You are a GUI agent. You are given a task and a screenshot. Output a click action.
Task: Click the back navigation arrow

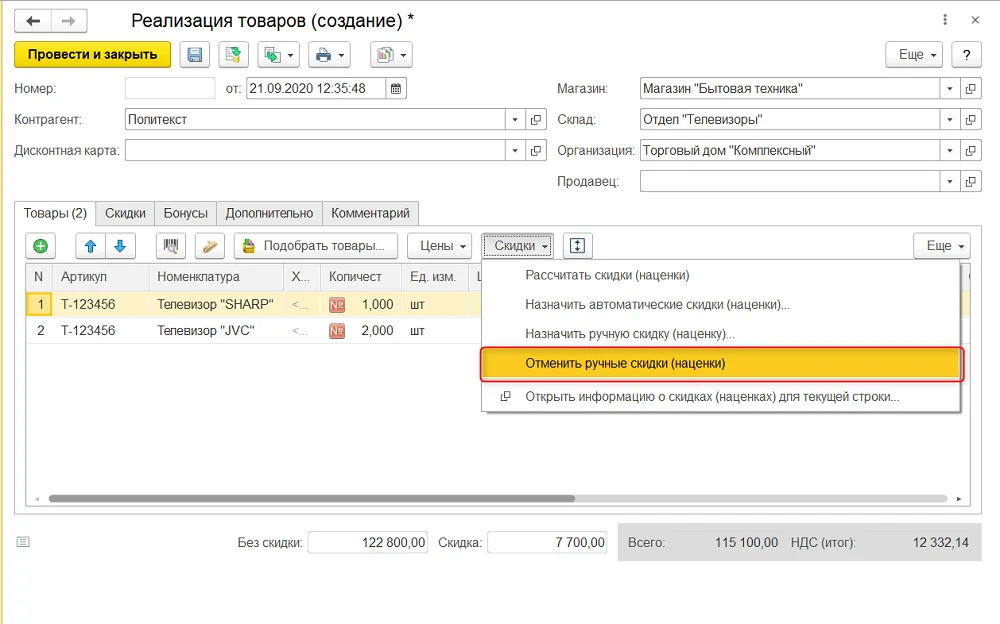pos(33,21)
